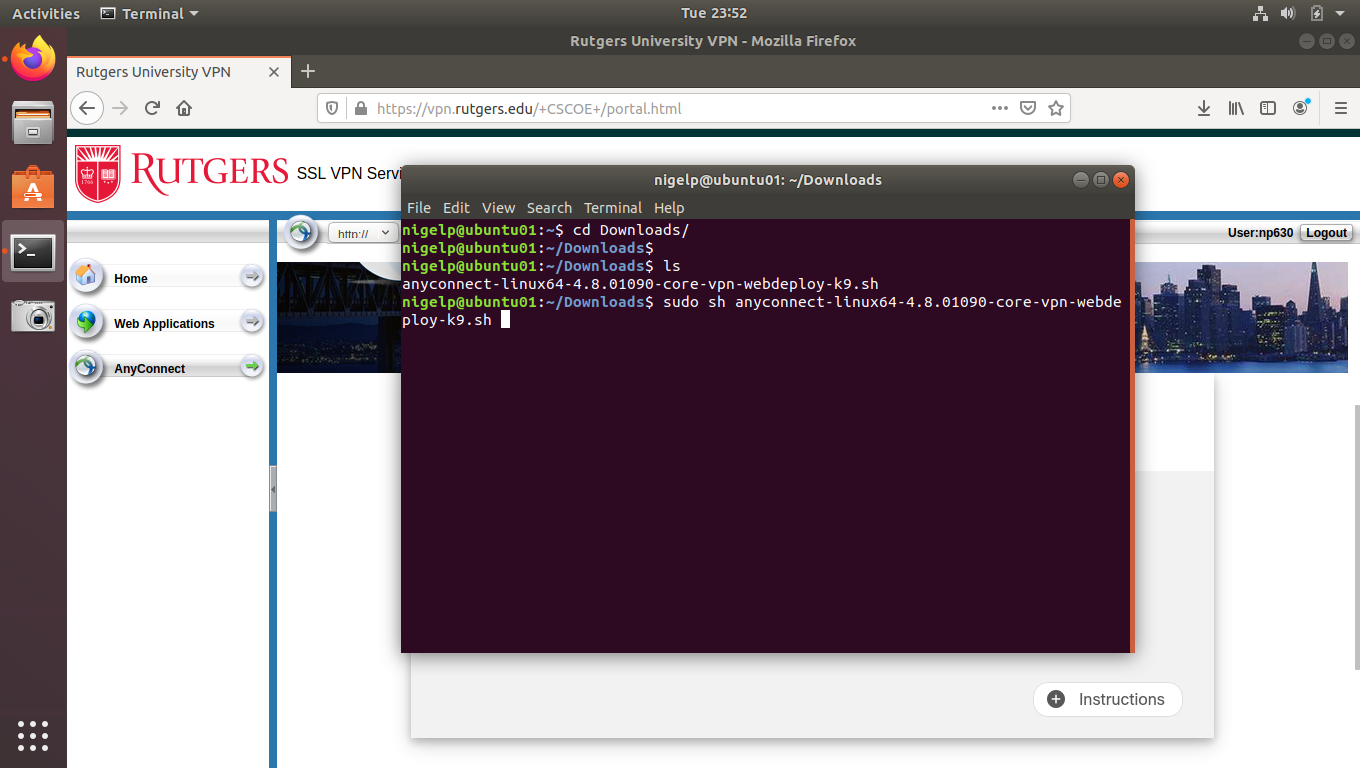
Task: Click the arrow next to Web Applications
Action: 252,322
